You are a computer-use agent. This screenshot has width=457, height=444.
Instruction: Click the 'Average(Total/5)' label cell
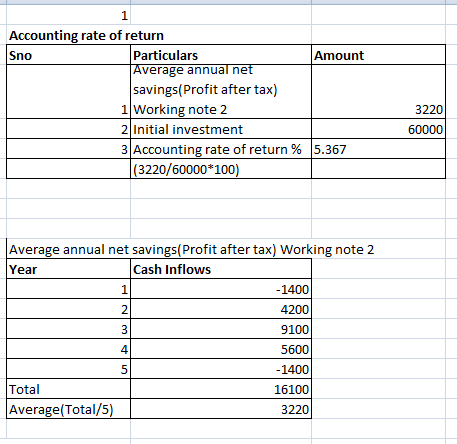(68, 409)
